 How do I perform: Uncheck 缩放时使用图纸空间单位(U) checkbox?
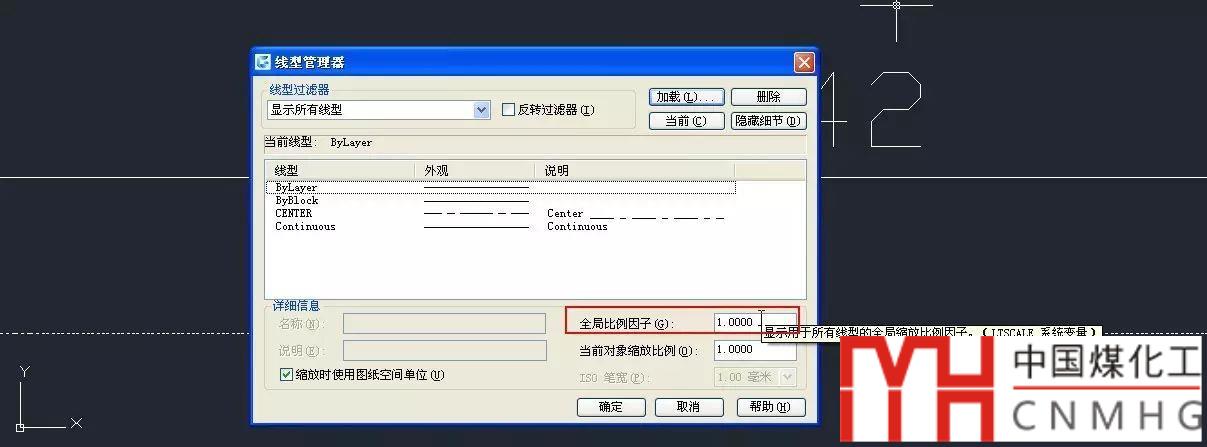tap(287, 375)
